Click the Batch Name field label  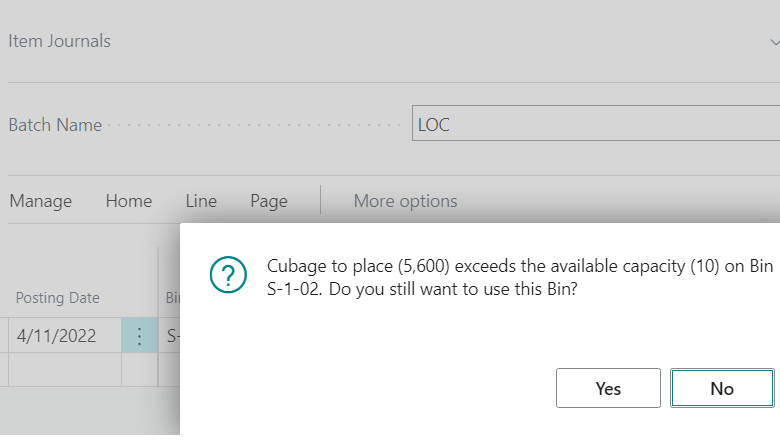coord(55,125)
